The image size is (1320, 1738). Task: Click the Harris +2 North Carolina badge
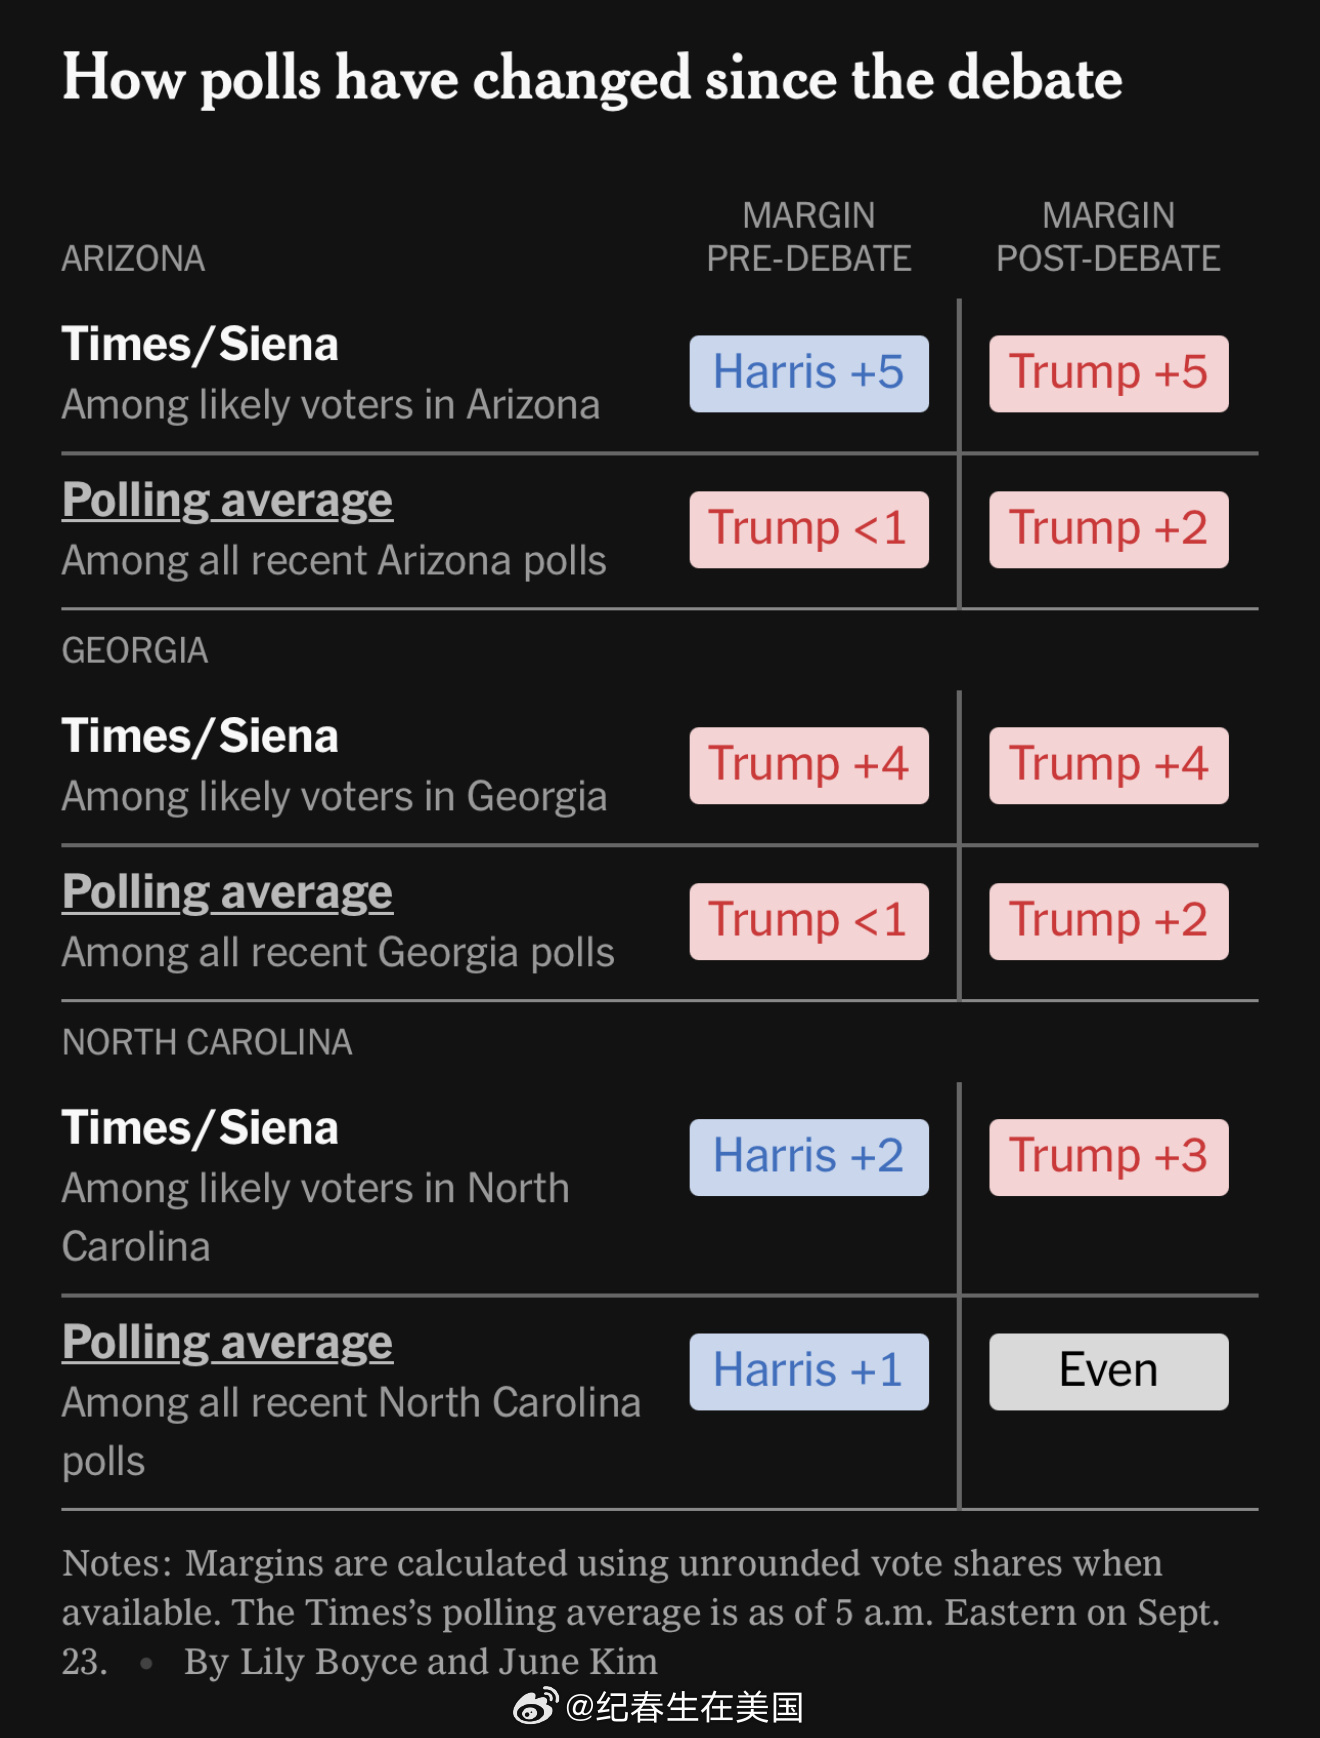coord(809,1157)
